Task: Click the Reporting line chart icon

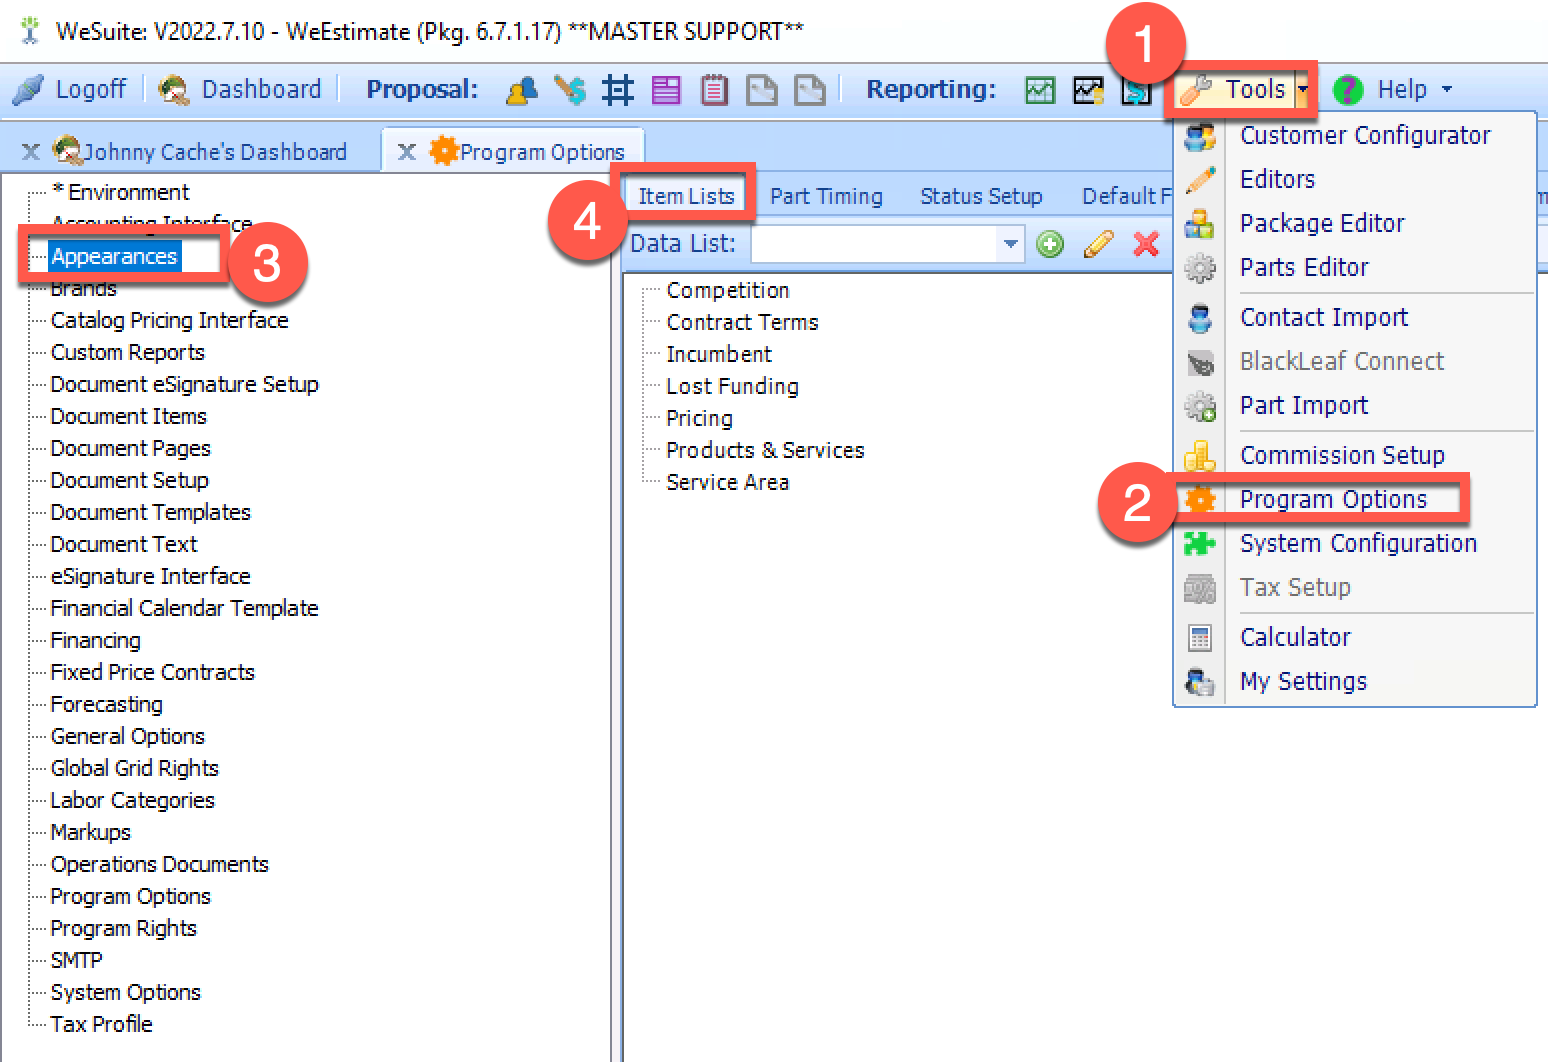Action: point(1088,90)
